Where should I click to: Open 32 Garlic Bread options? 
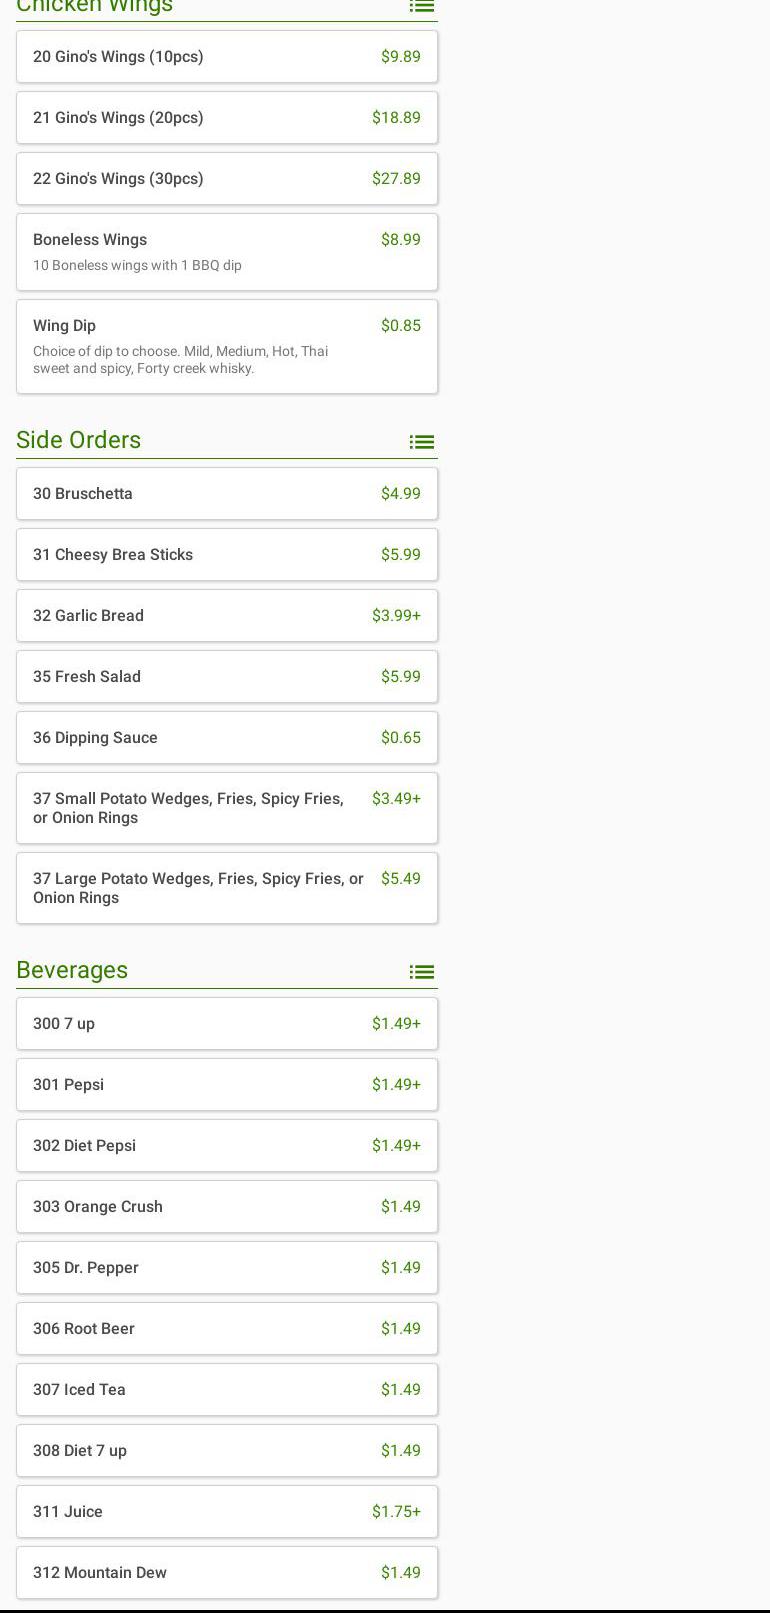click(x=227, y=615)
